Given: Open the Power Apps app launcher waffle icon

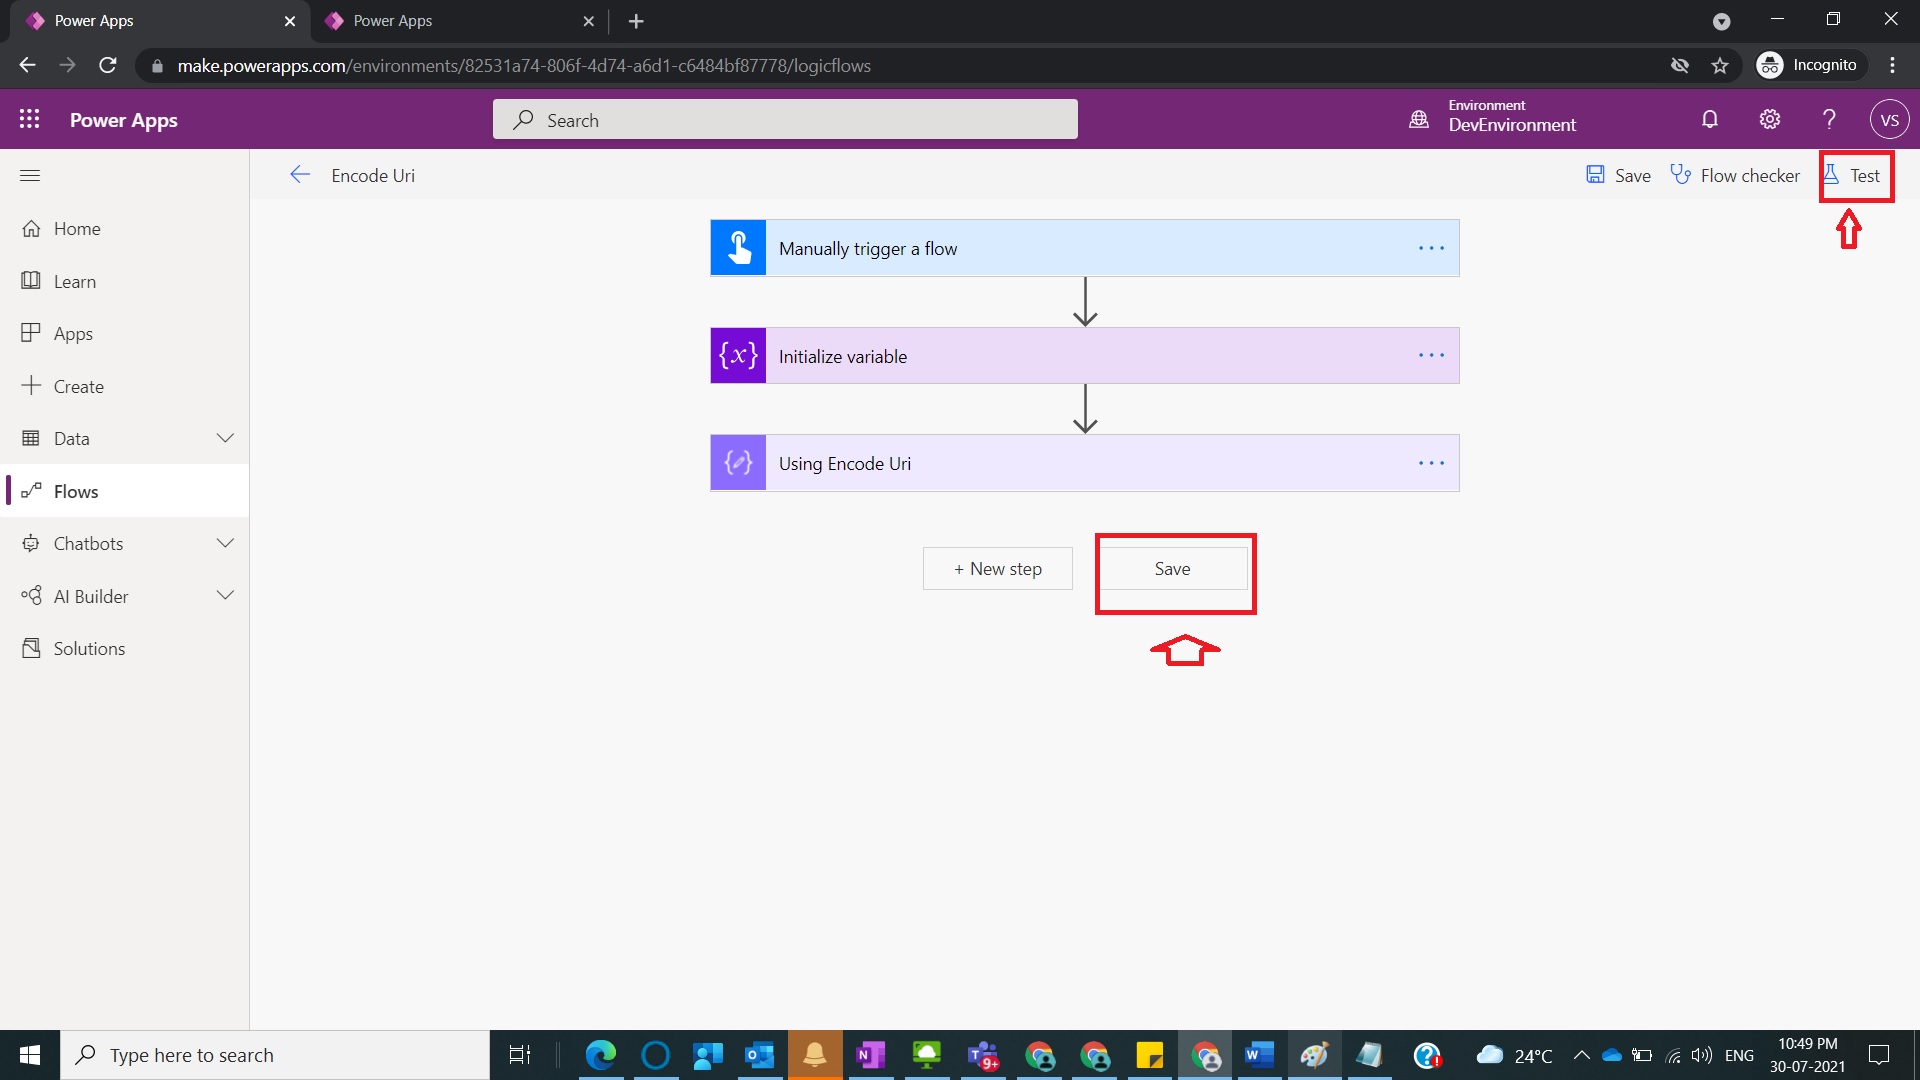Looking at the screenshot, I should click(x=30, y=119).
